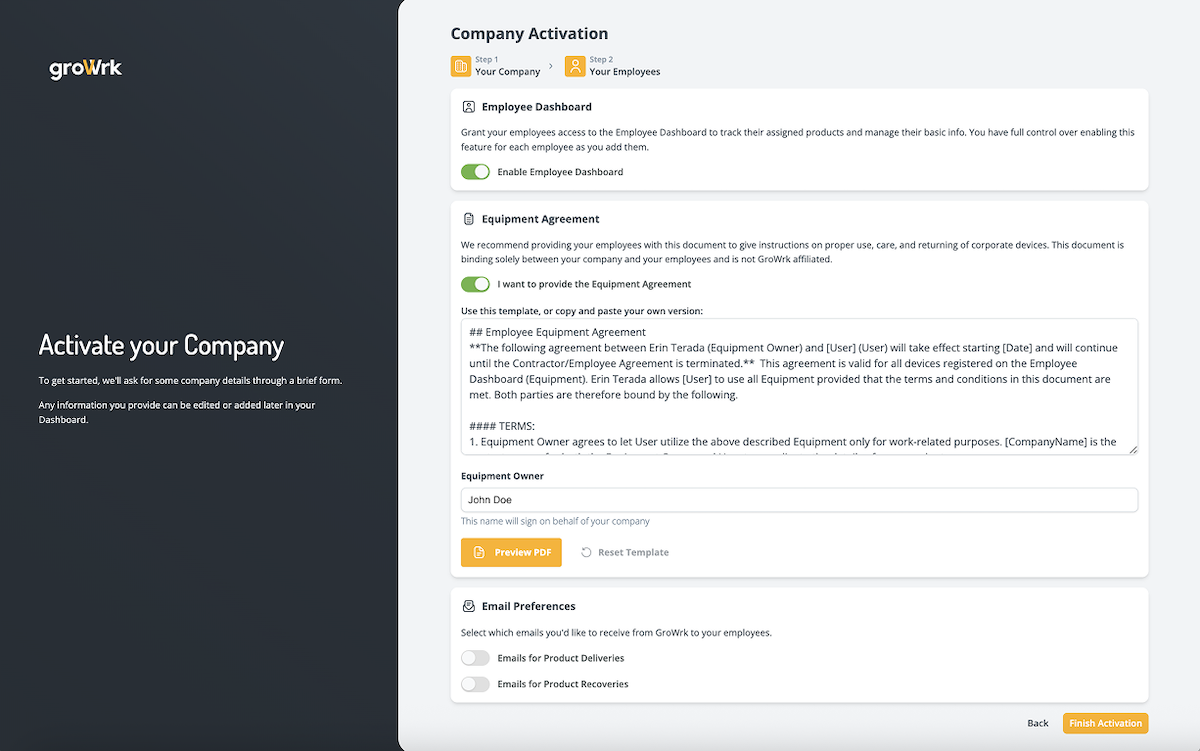Click the Equipment Agreement document icon
The height and width of the screenshot is (751, 1200).
point(470,218)
